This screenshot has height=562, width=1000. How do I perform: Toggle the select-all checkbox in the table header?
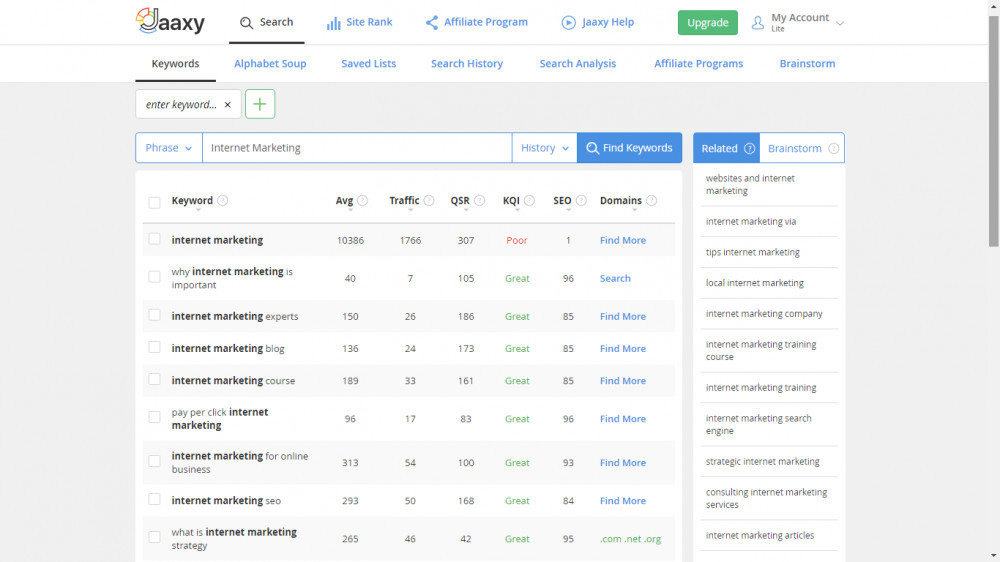point(154,202)
